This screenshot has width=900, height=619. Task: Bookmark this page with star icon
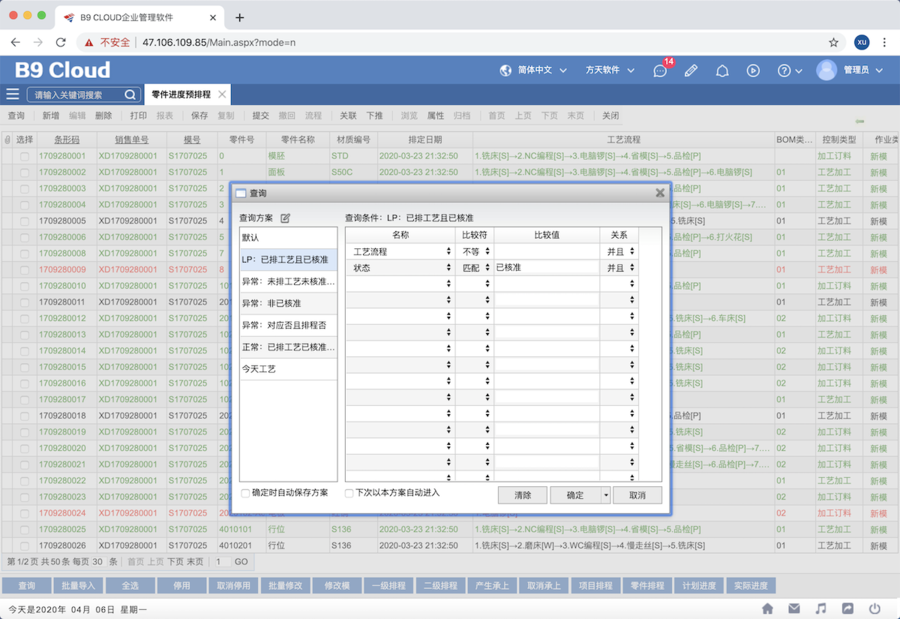833,42
